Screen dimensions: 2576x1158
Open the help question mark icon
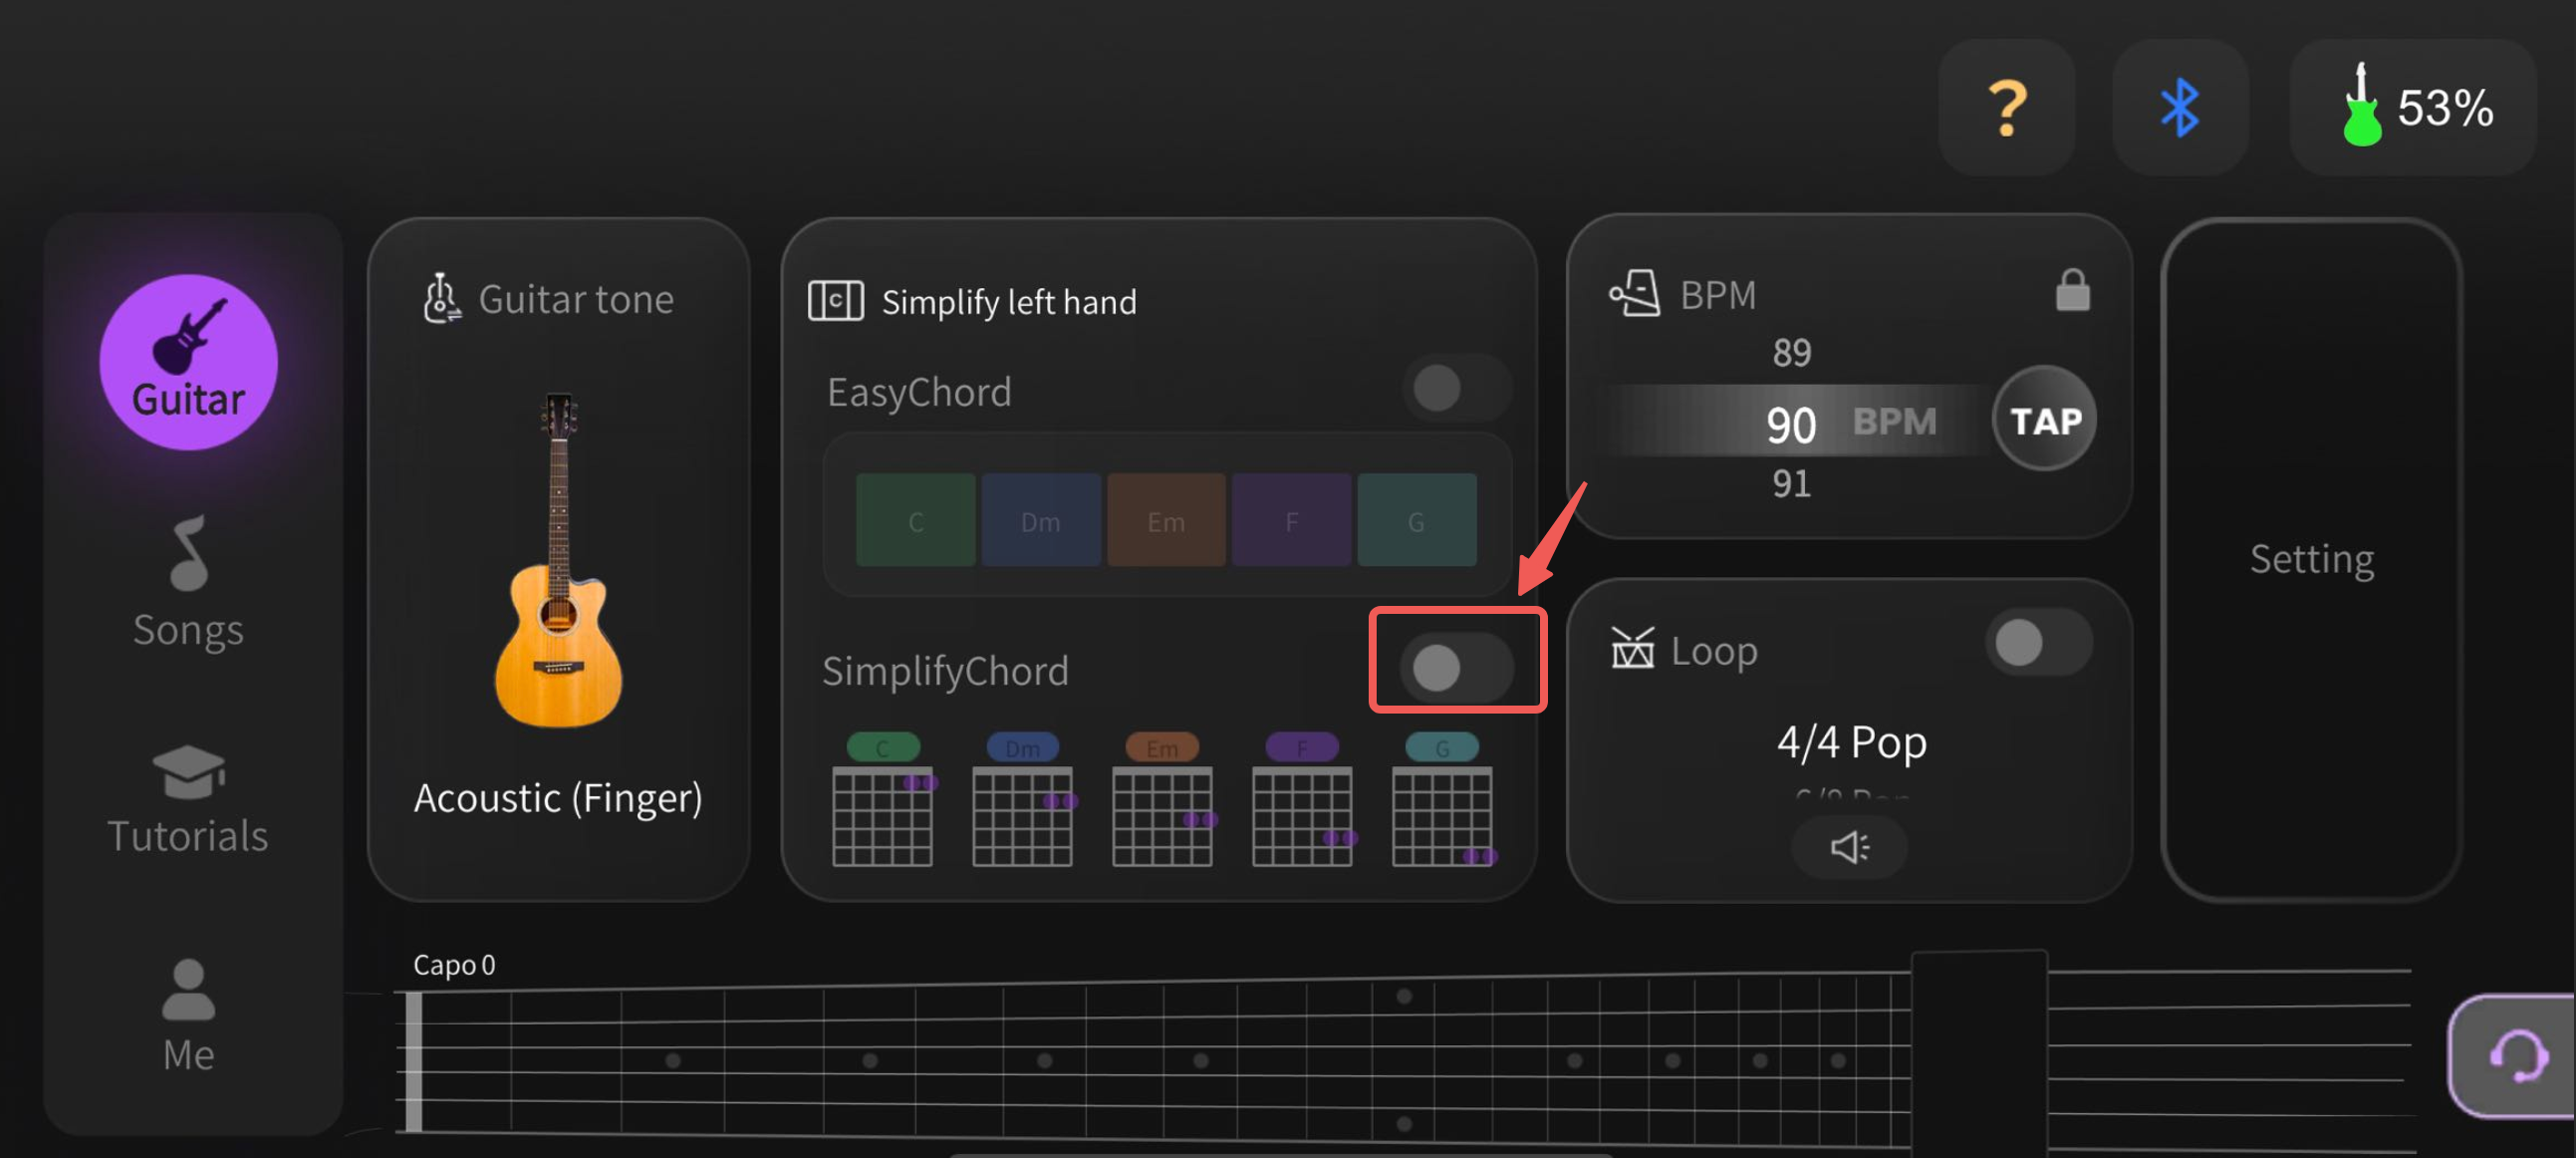click(x=2006, y=108)
